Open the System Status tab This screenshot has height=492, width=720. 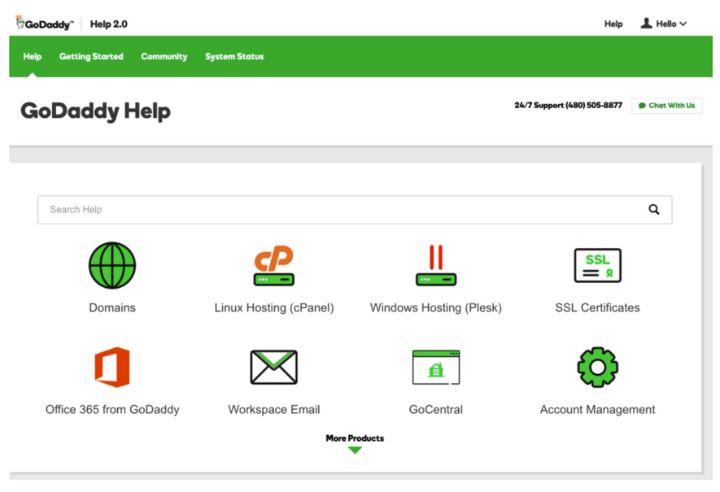234,57
